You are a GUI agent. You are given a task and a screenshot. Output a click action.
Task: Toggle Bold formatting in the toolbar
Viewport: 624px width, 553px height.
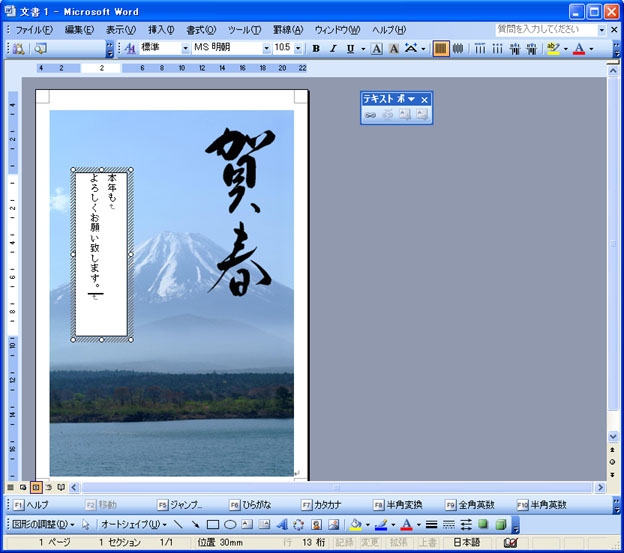click(316, 48)
